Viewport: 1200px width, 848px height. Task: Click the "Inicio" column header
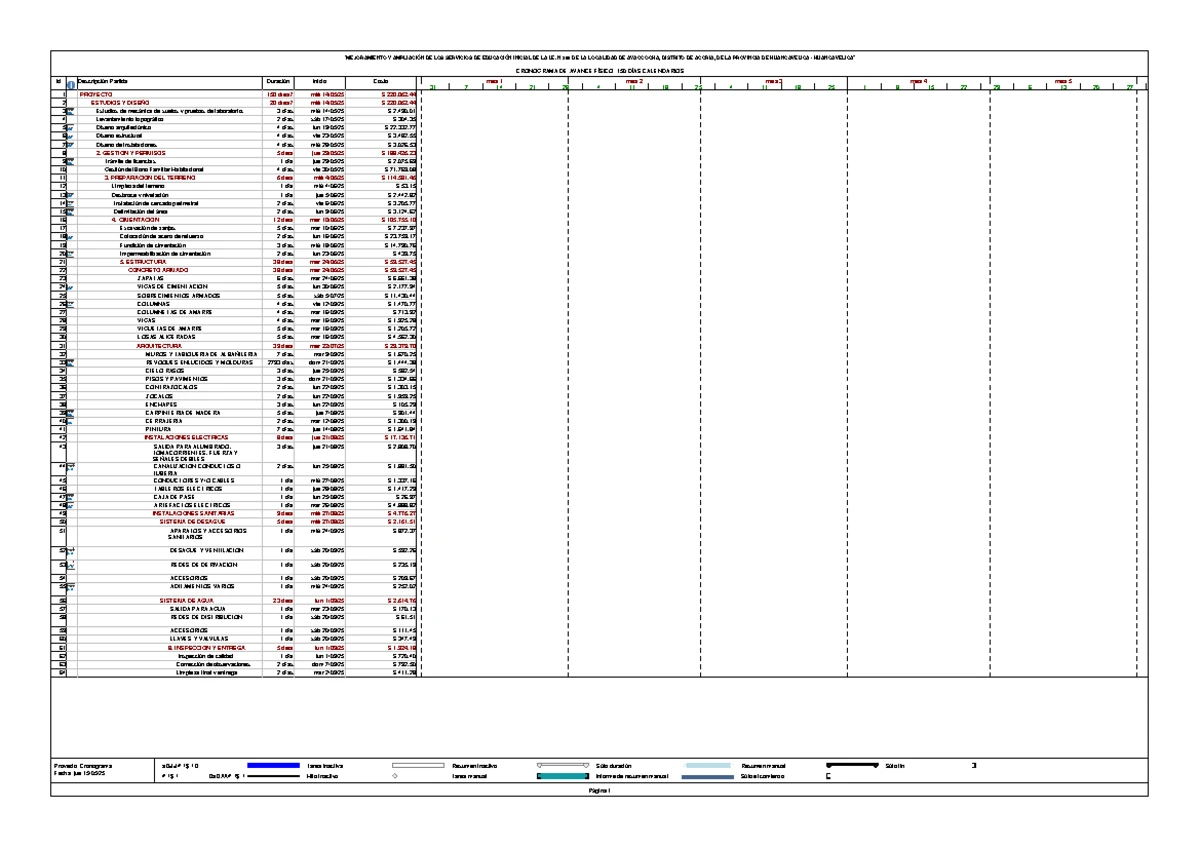pyautogui.click(x=320, y=80)
